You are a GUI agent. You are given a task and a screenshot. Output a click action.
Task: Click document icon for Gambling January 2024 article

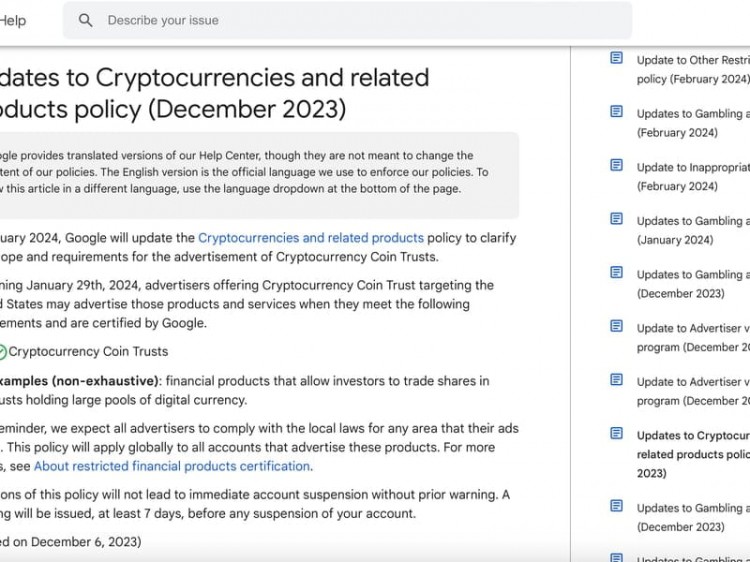point(617,219)
